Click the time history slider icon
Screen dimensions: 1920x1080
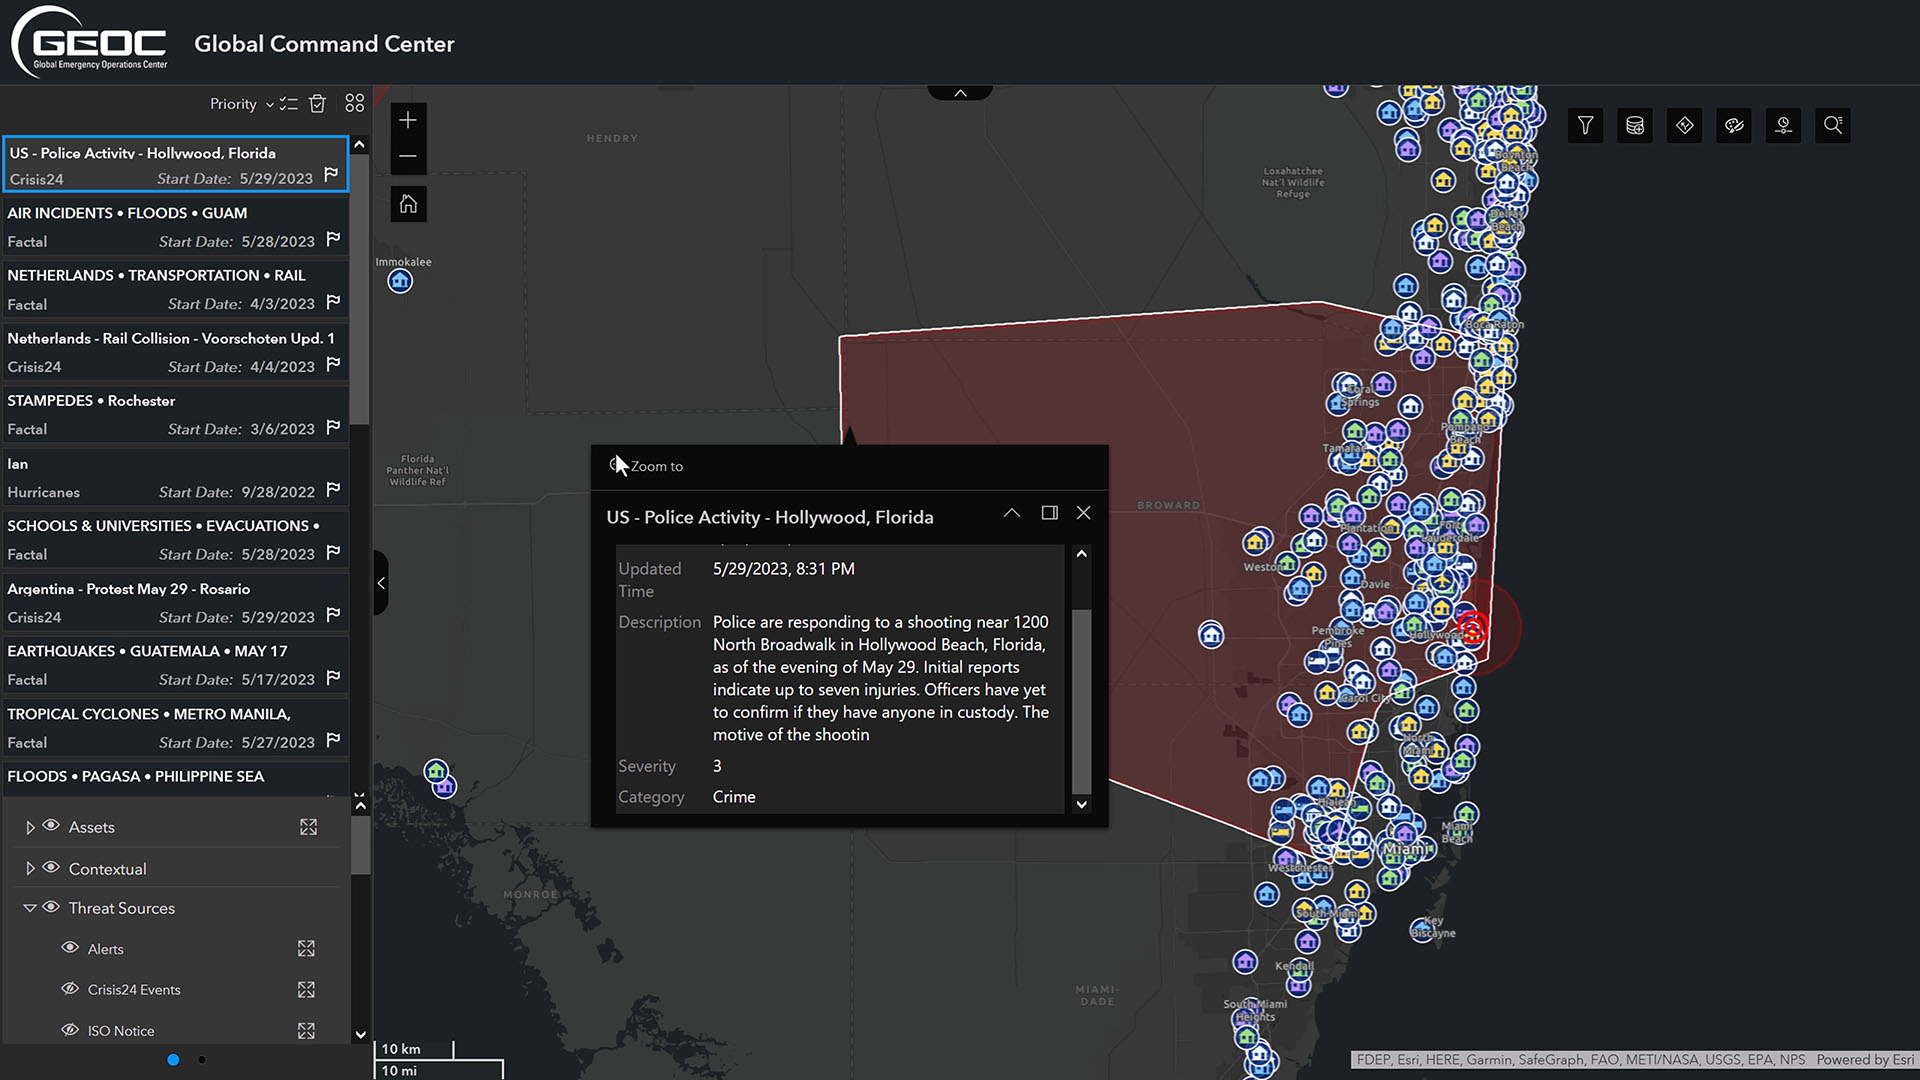pyautogui.click(x=1783, y=125)
